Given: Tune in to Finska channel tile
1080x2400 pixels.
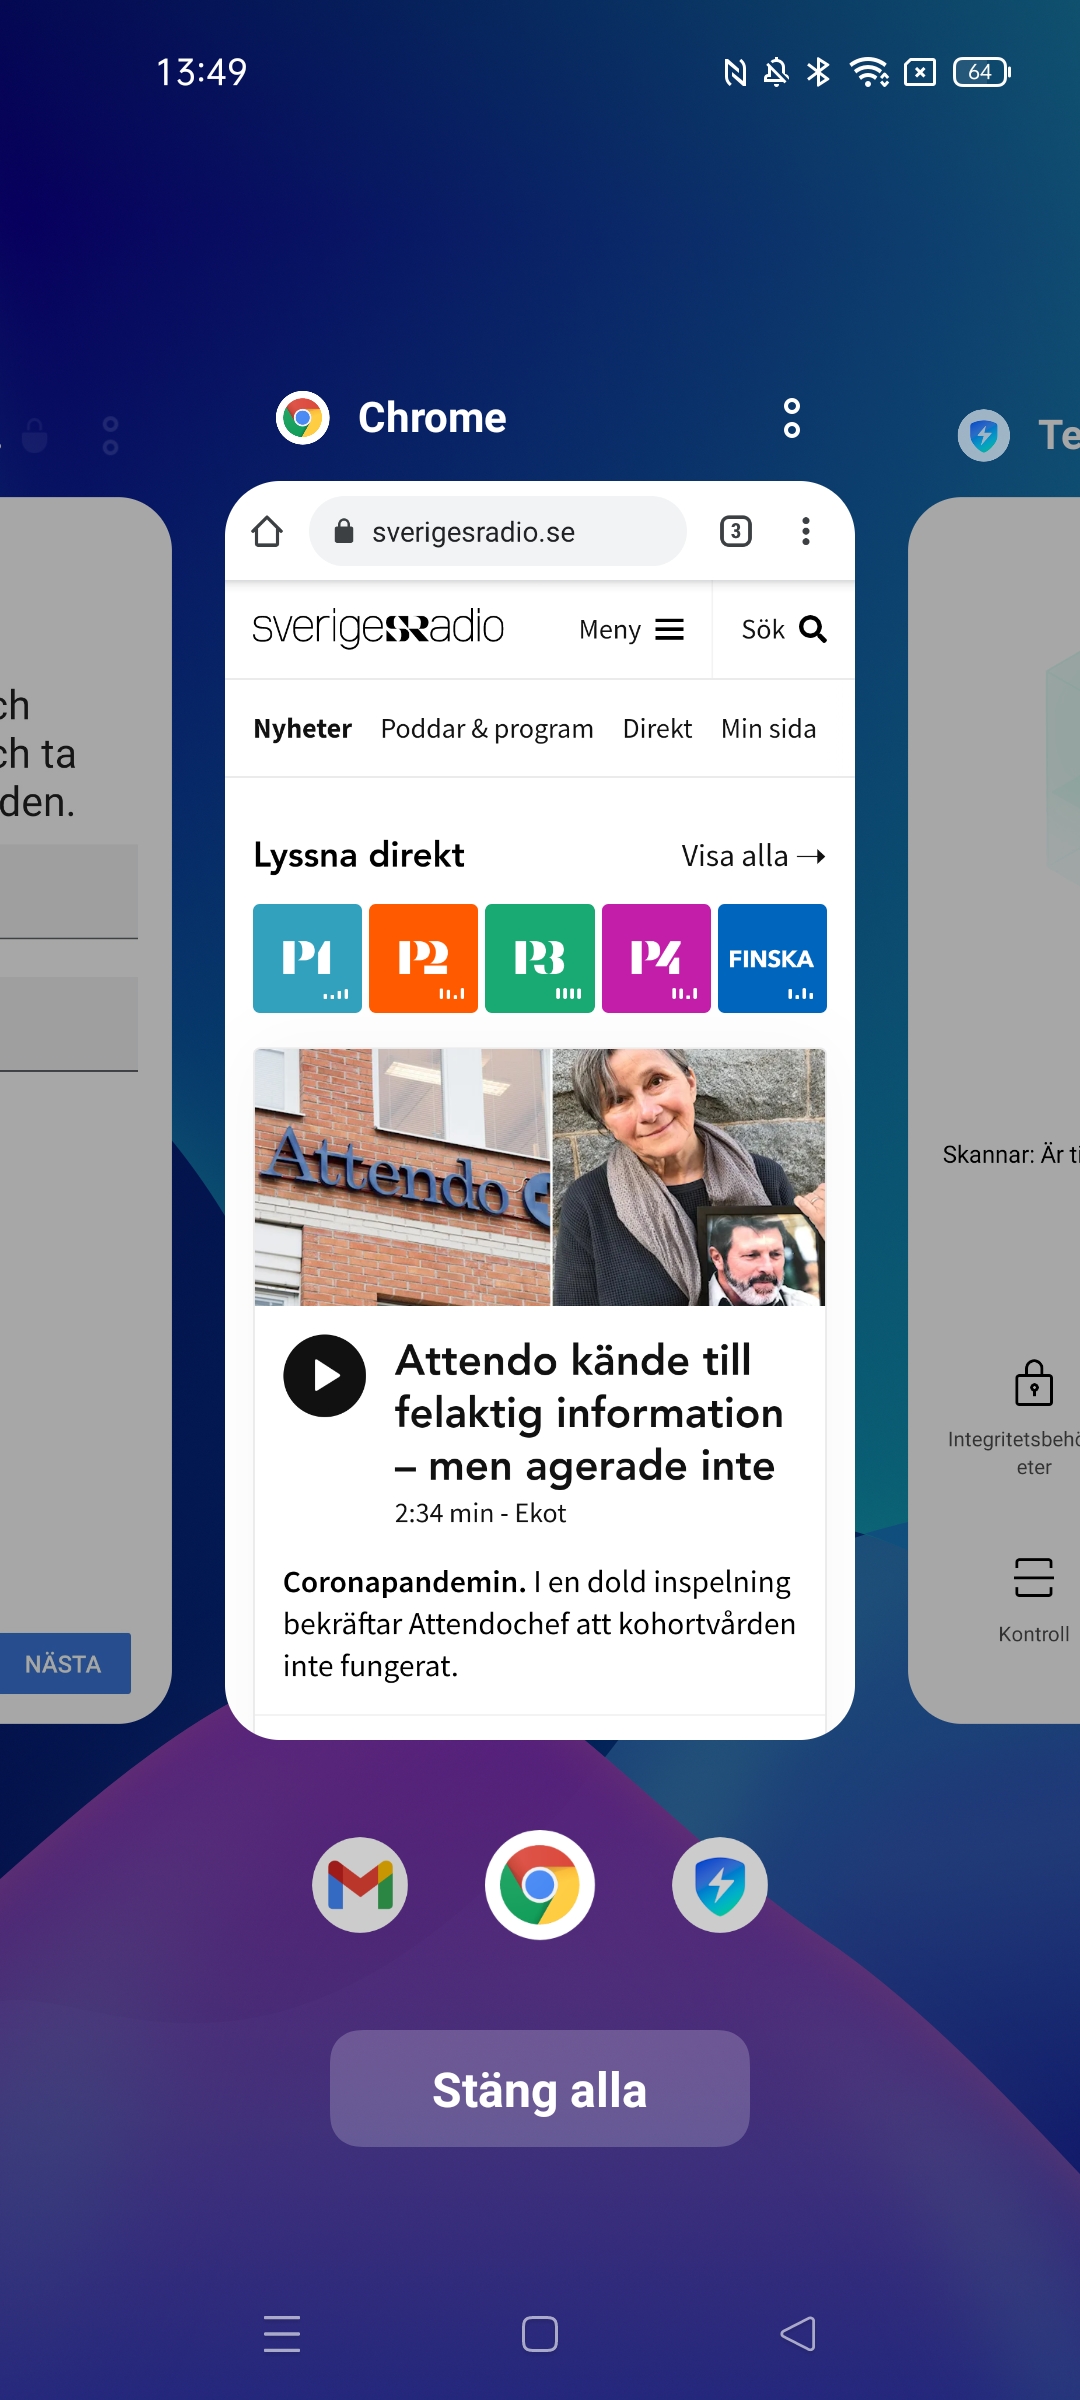Looking at the screenshot, I should coord(772,958).
